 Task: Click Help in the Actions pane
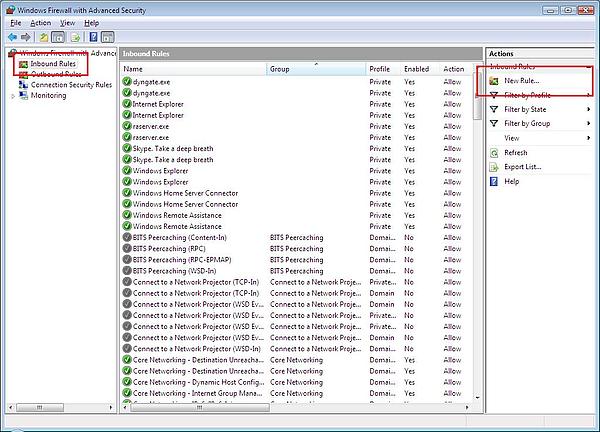[x=512, y=181]
